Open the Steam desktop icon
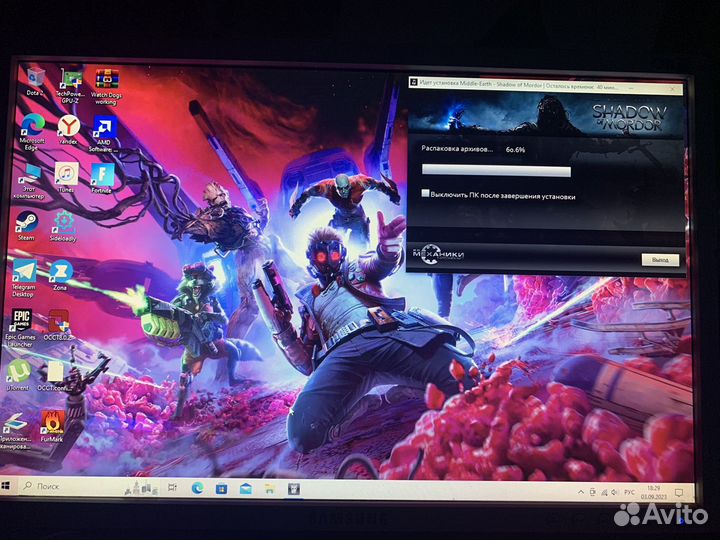Screen dimensions: 720x540 [x=27, y=222]
